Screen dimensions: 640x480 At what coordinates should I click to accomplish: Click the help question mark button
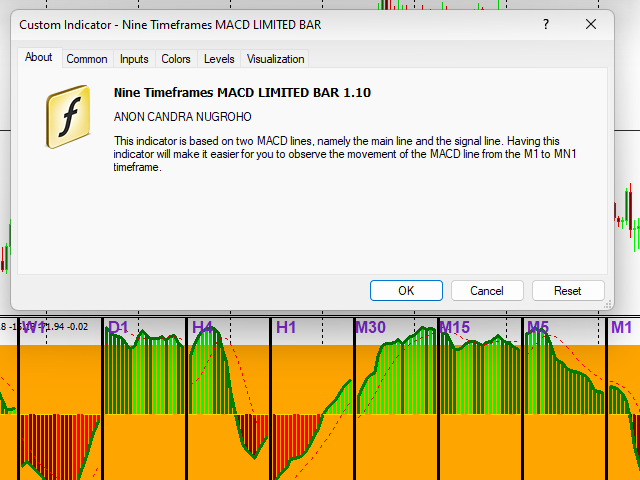(x=546, y=24)
